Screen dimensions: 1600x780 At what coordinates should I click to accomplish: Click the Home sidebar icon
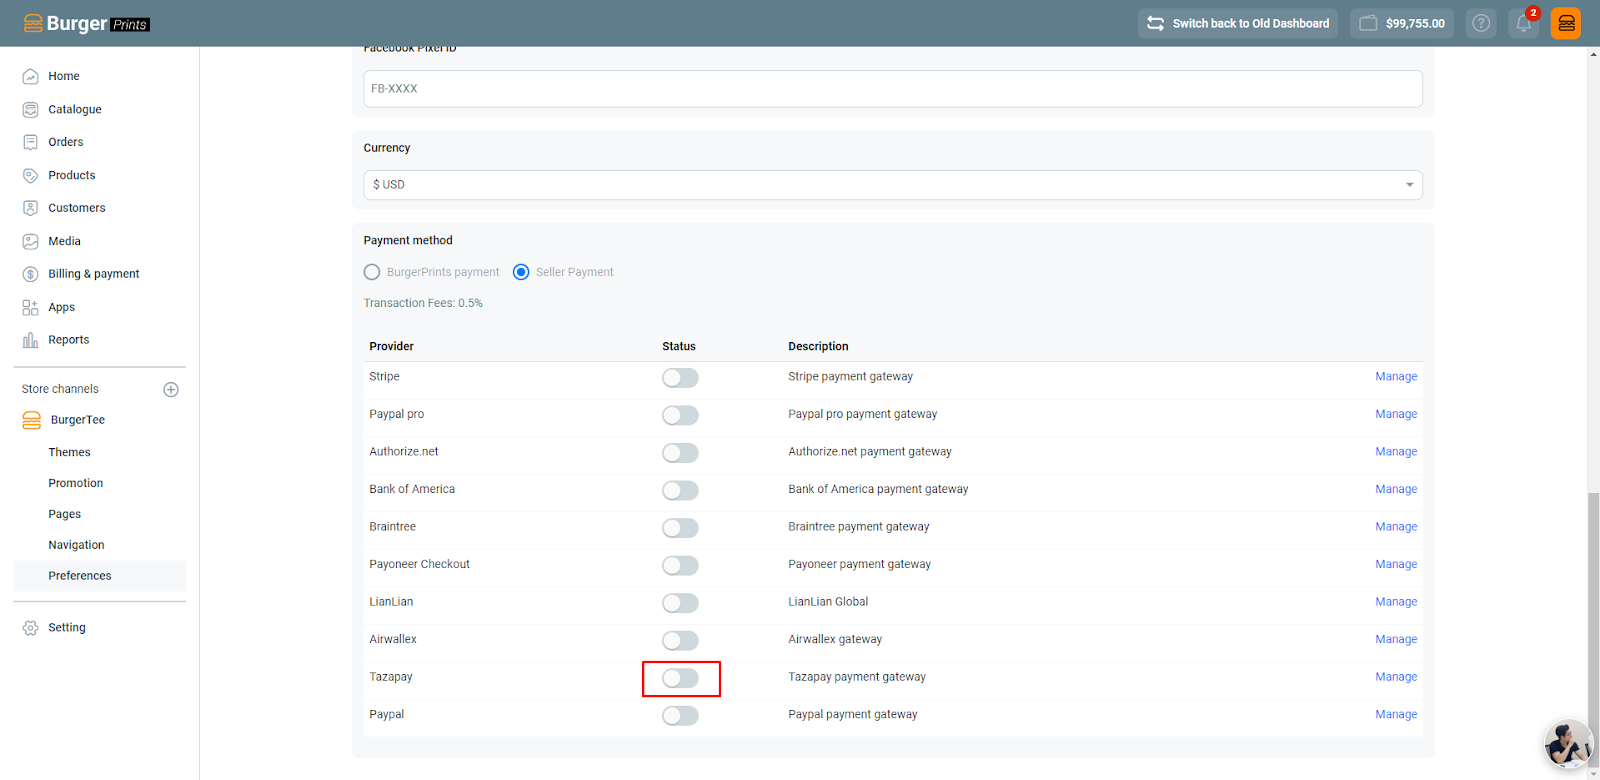30,76
